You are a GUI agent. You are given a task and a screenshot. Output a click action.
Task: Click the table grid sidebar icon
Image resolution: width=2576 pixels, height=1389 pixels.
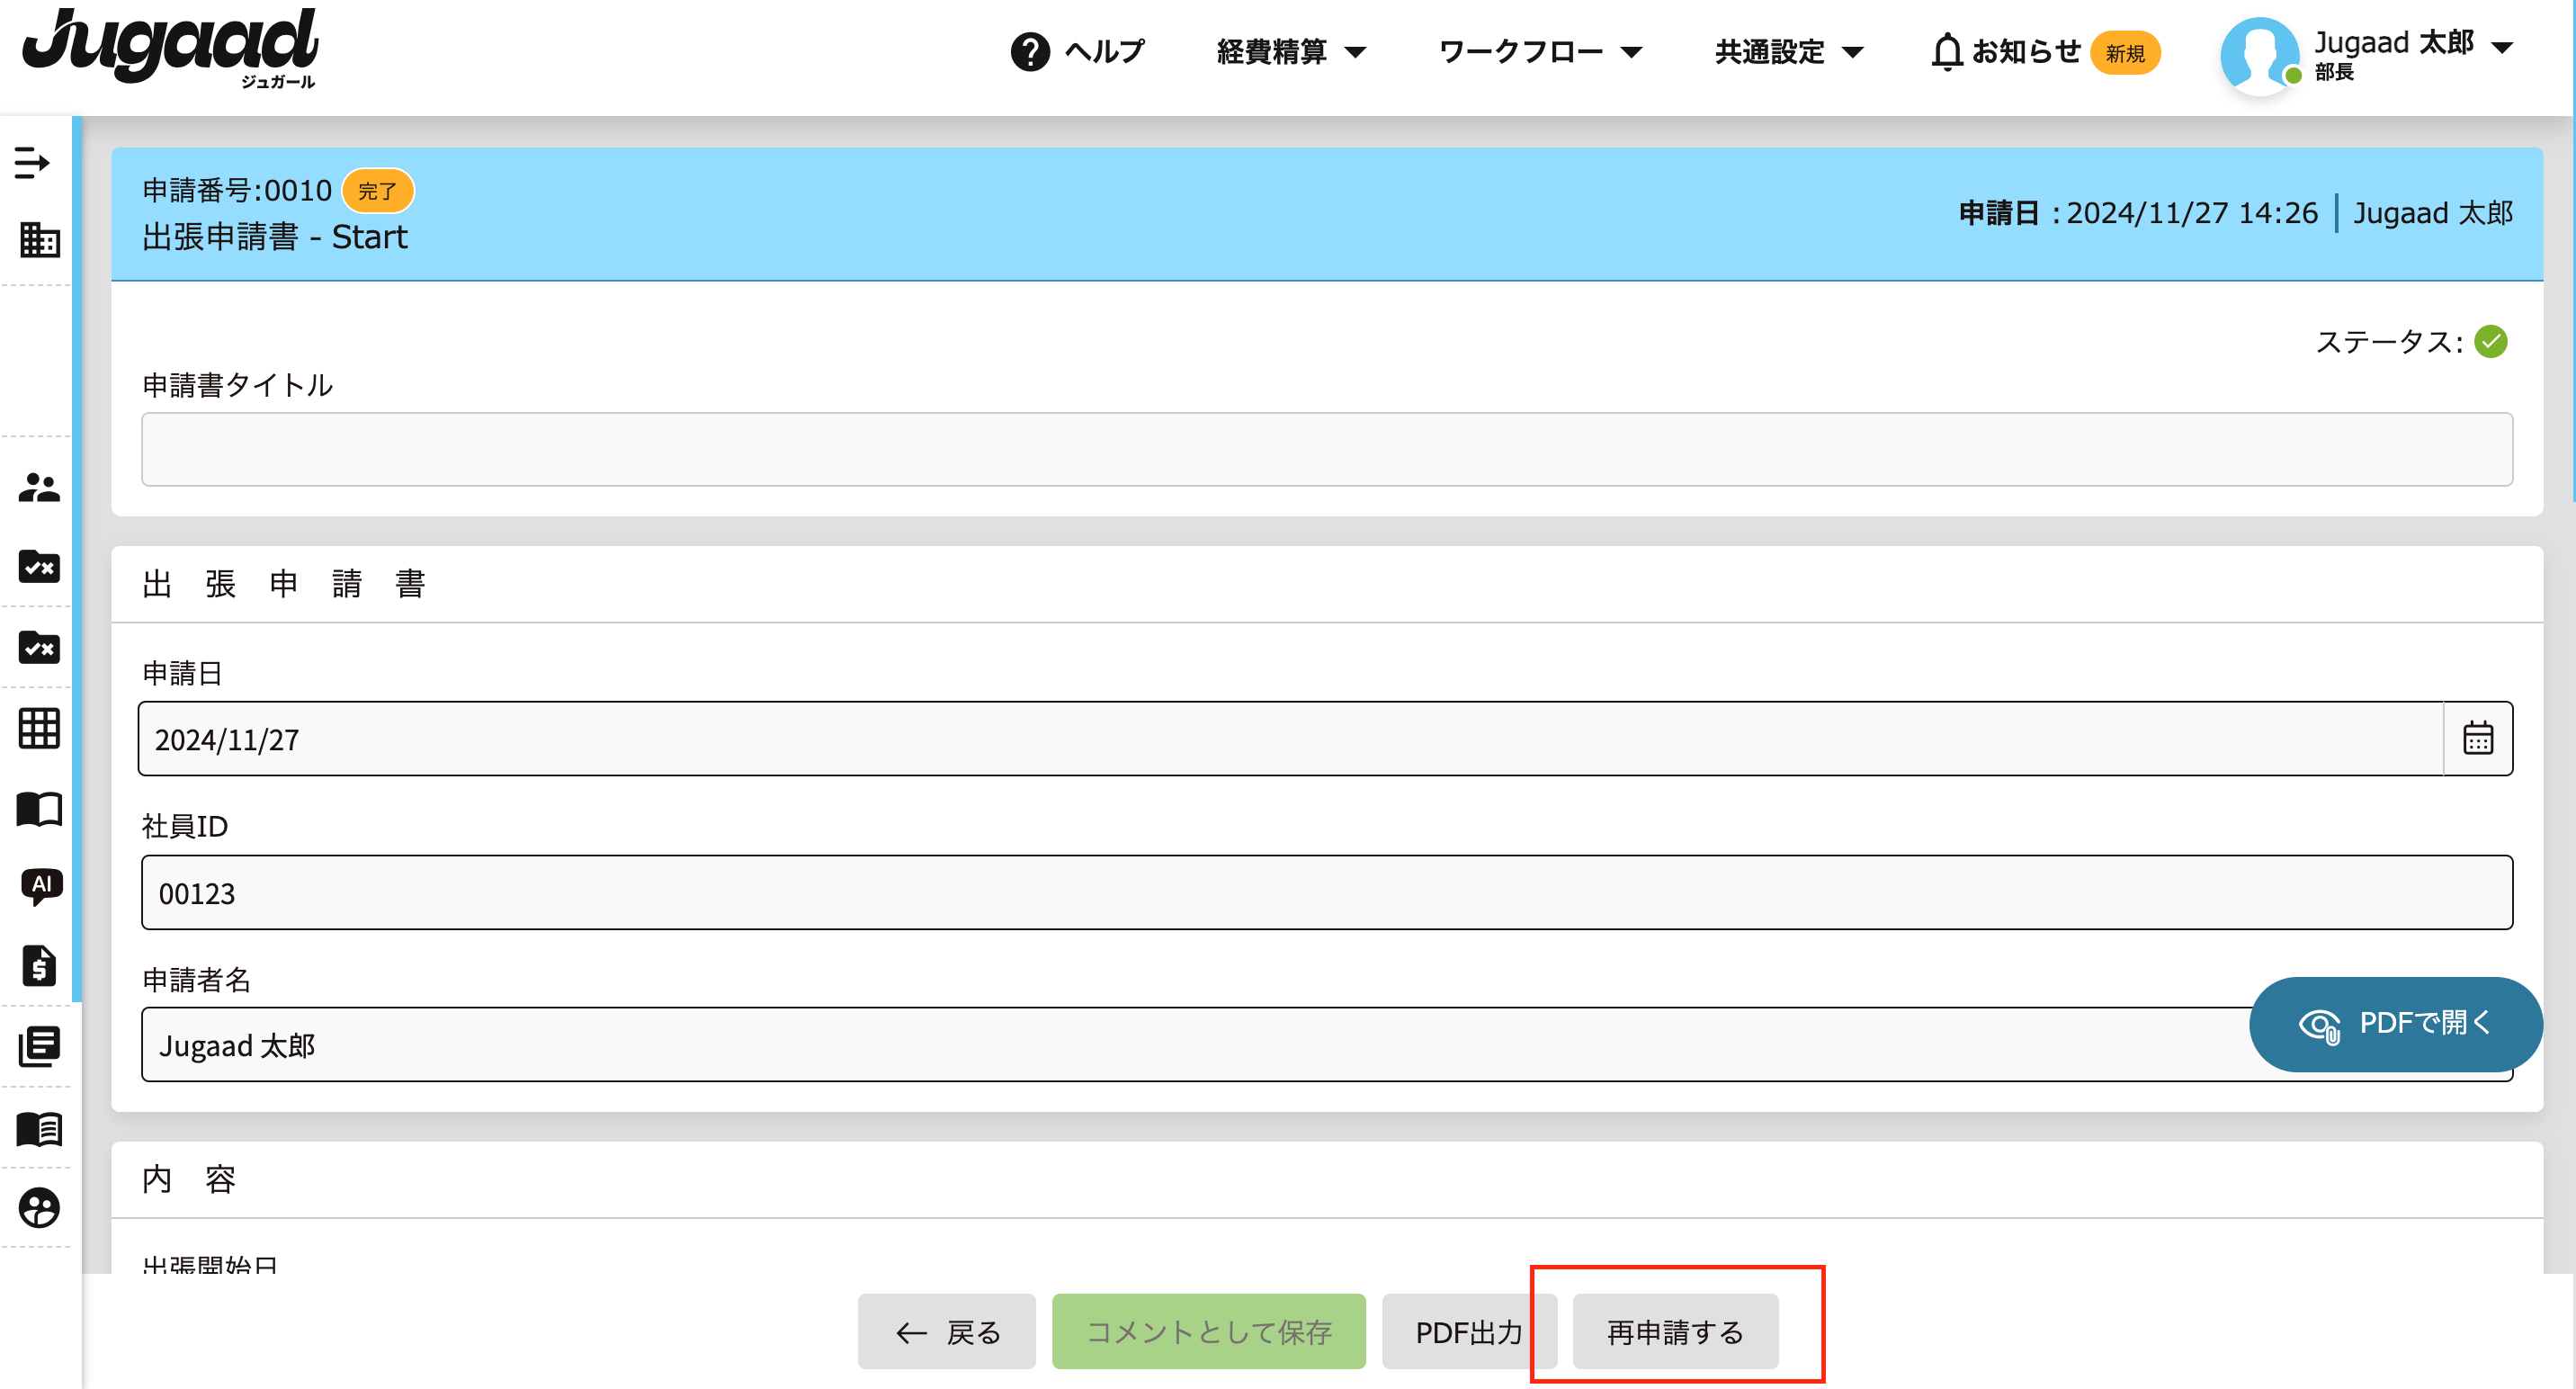39,728
